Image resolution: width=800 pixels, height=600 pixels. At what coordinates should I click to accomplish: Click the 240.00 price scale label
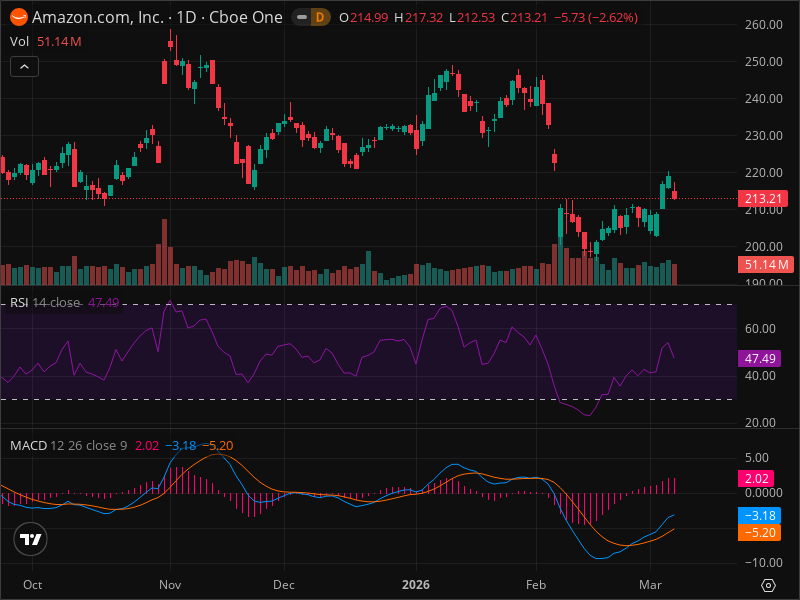(x=764, y=98)
